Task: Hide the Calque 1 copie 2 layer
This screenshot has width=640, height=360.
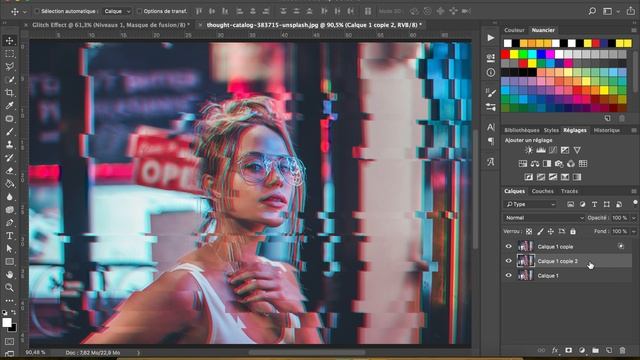Action: point(508,261)
